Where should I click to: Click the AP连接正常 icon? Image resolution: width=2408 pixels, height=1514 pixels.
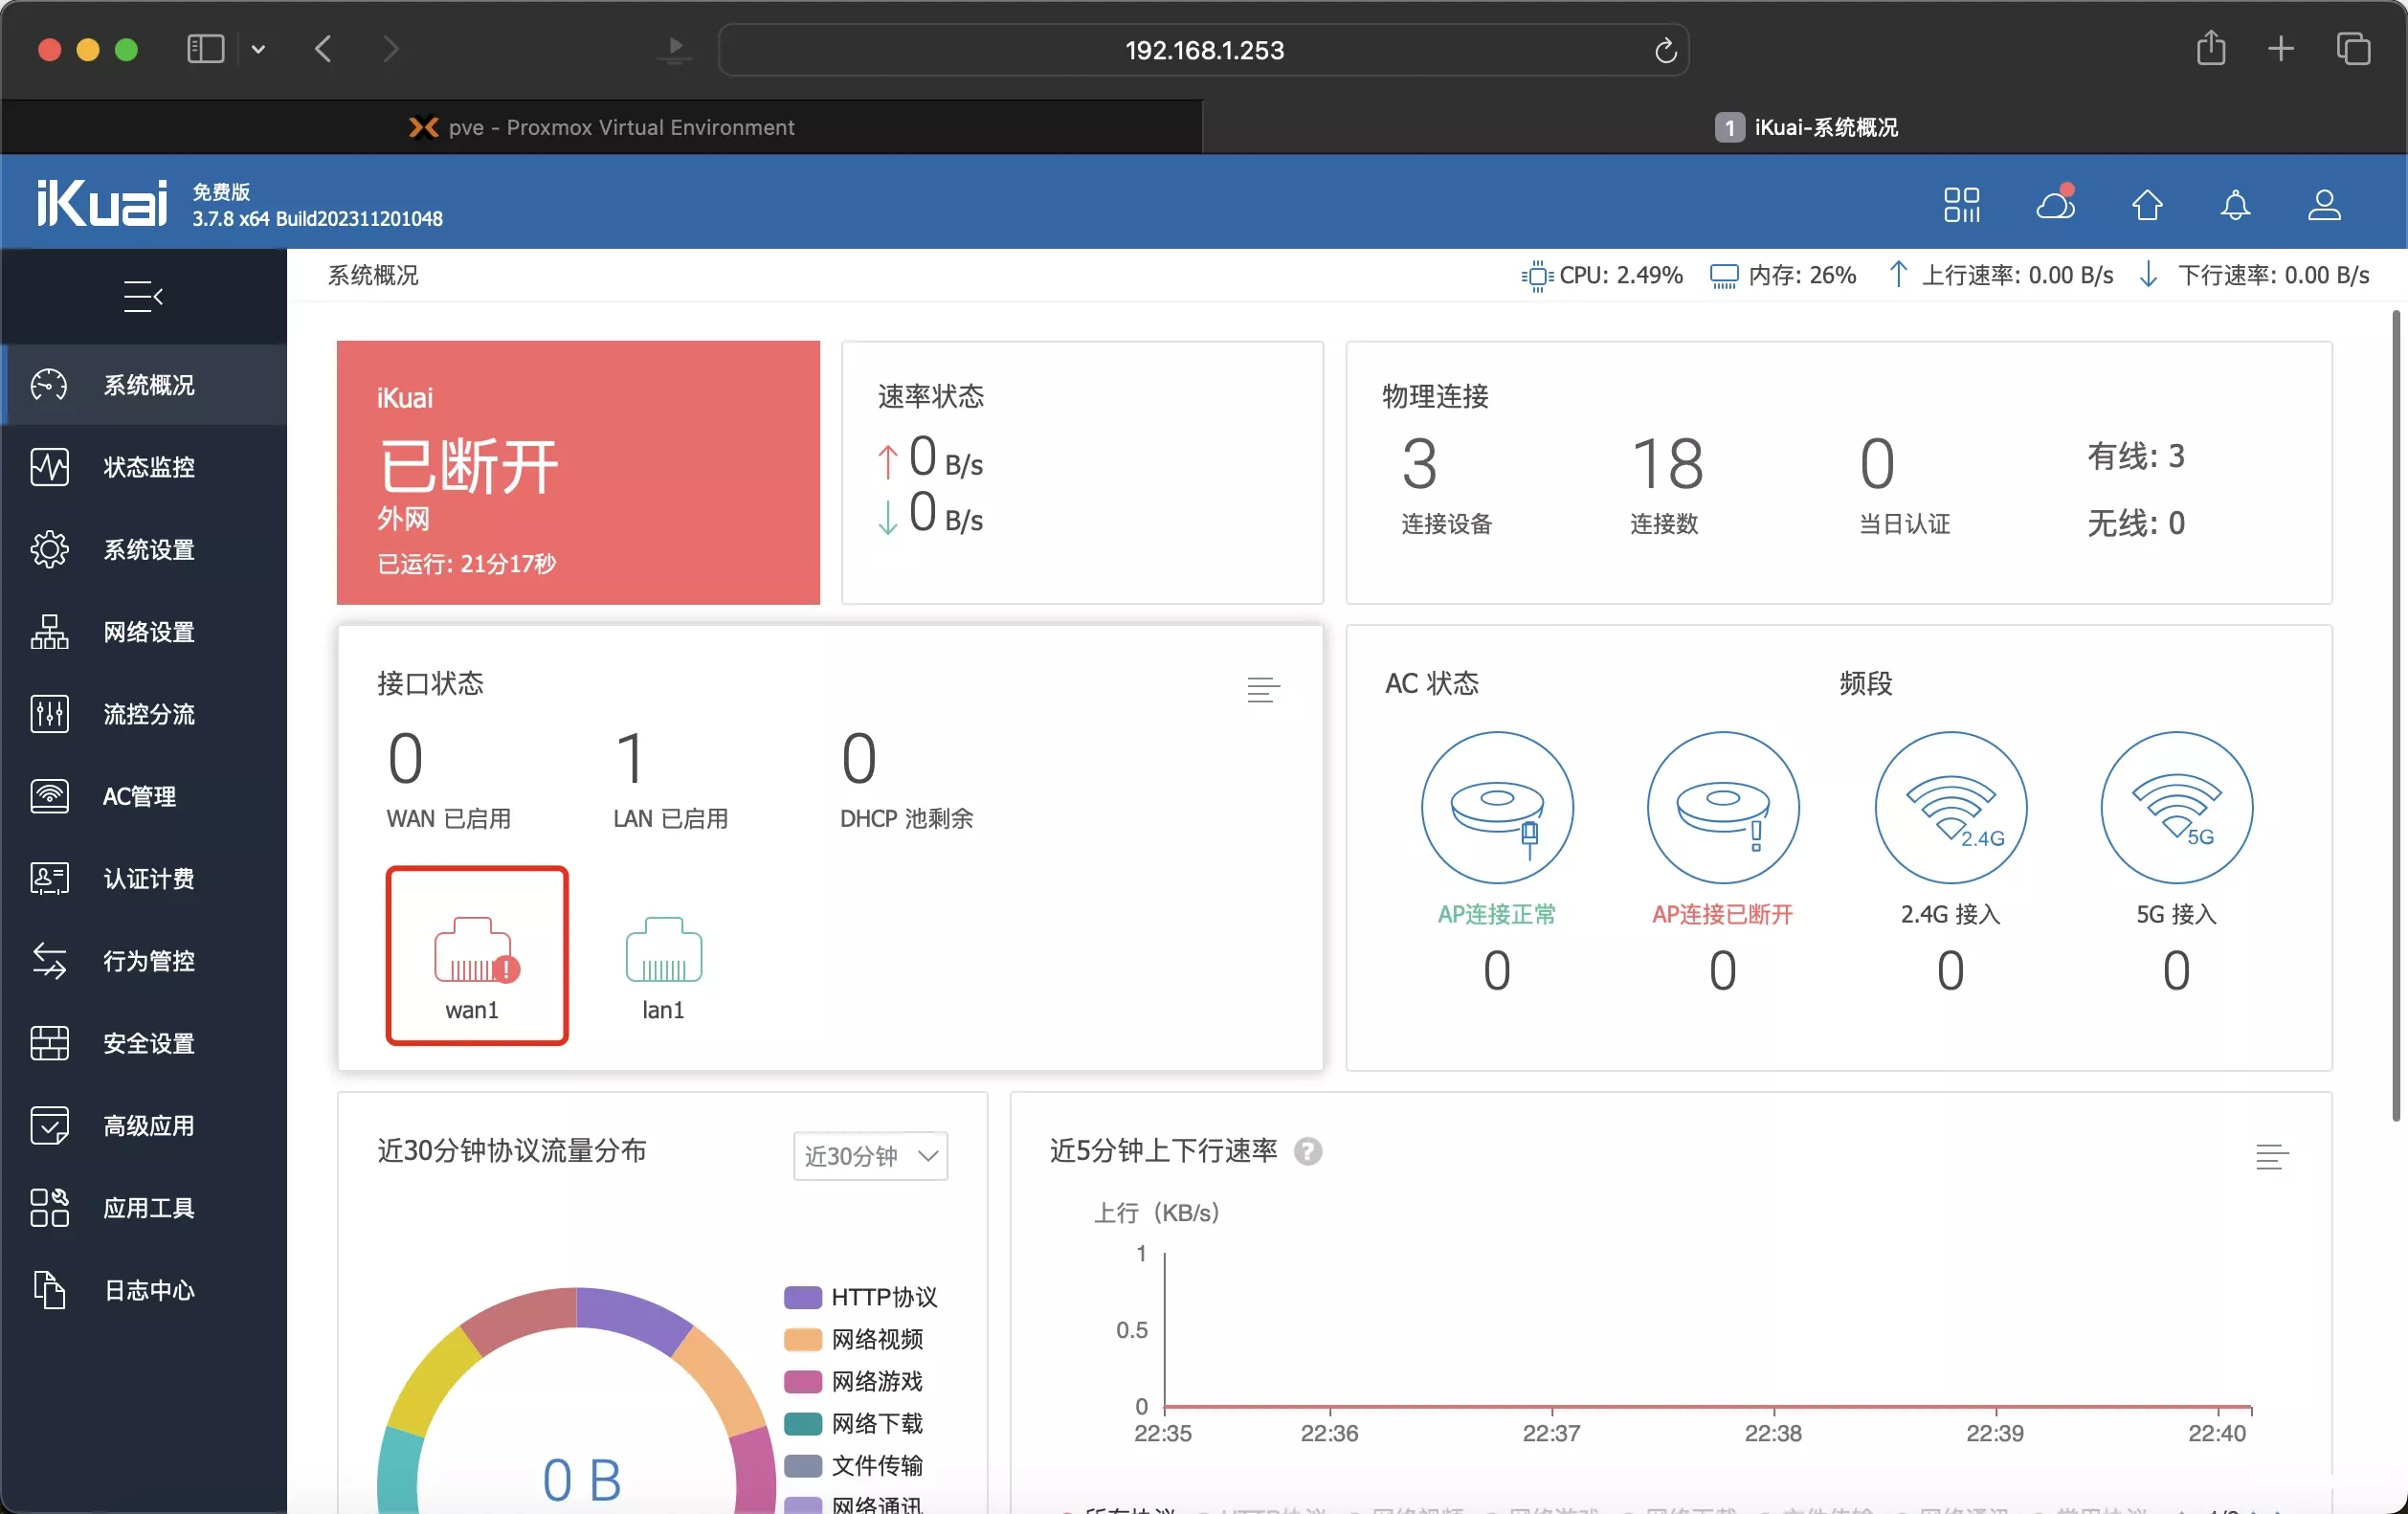(x=1496, y=807)
